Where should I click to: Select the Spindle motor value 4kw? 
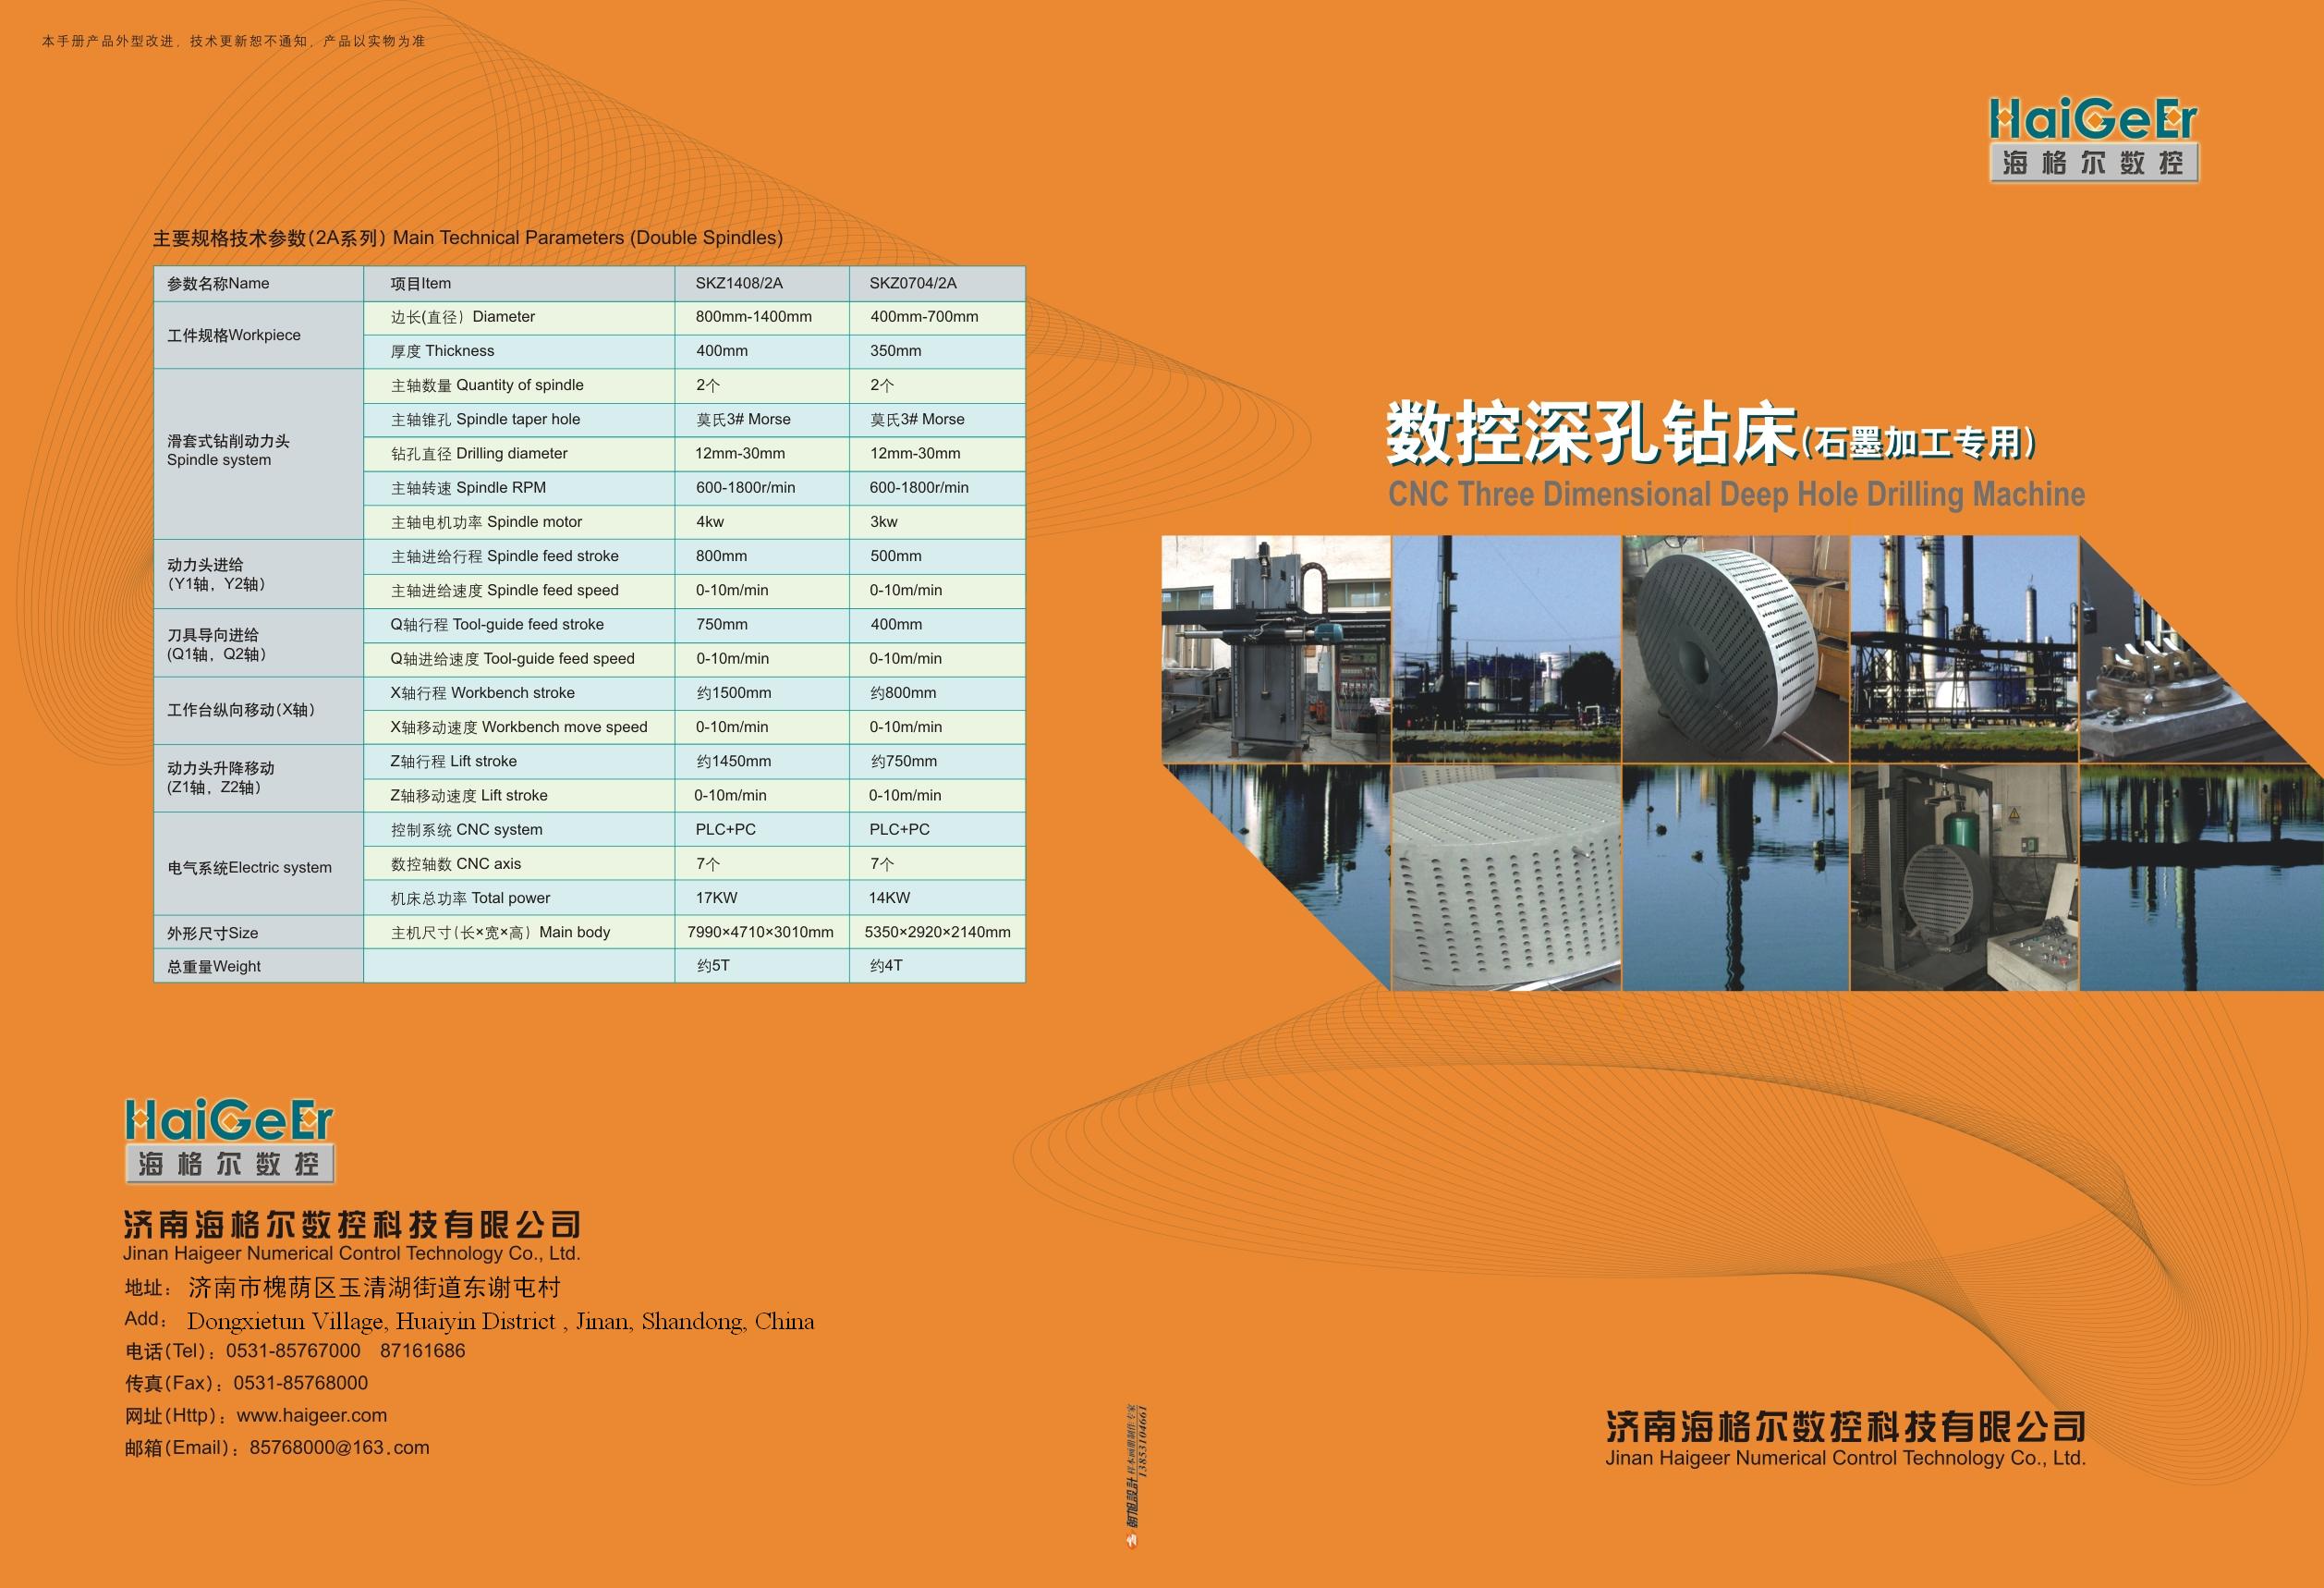710,521
